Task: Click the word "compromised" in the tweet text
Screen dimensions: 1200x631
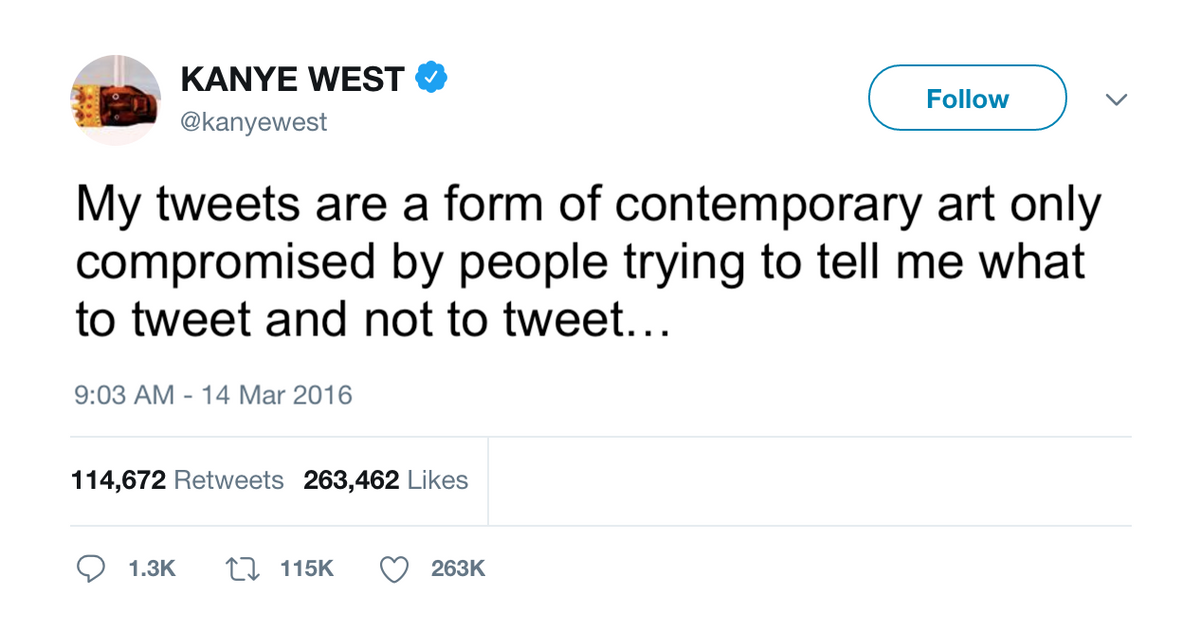Action: tap(226, 262)
